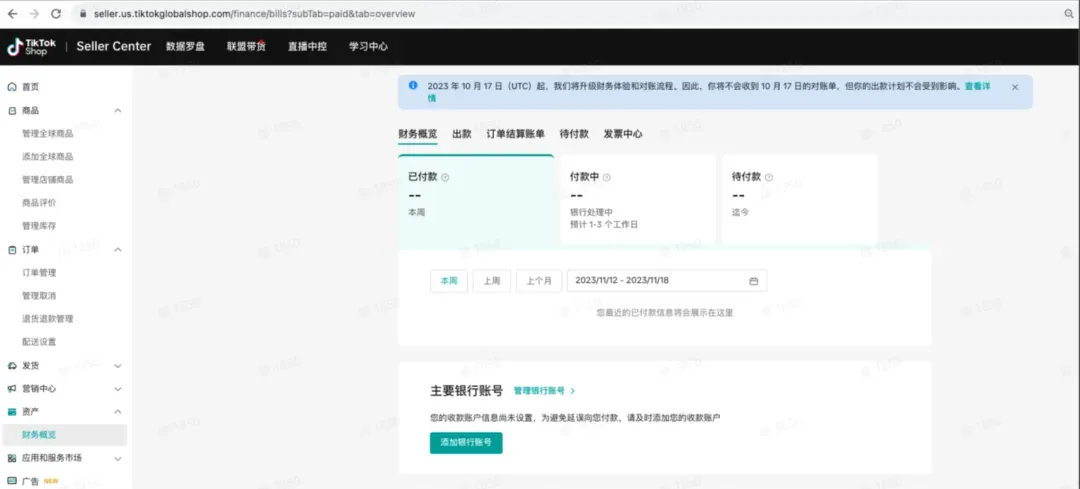
Task: Open the 管理银行账号 link
Action: coord(543,391)
